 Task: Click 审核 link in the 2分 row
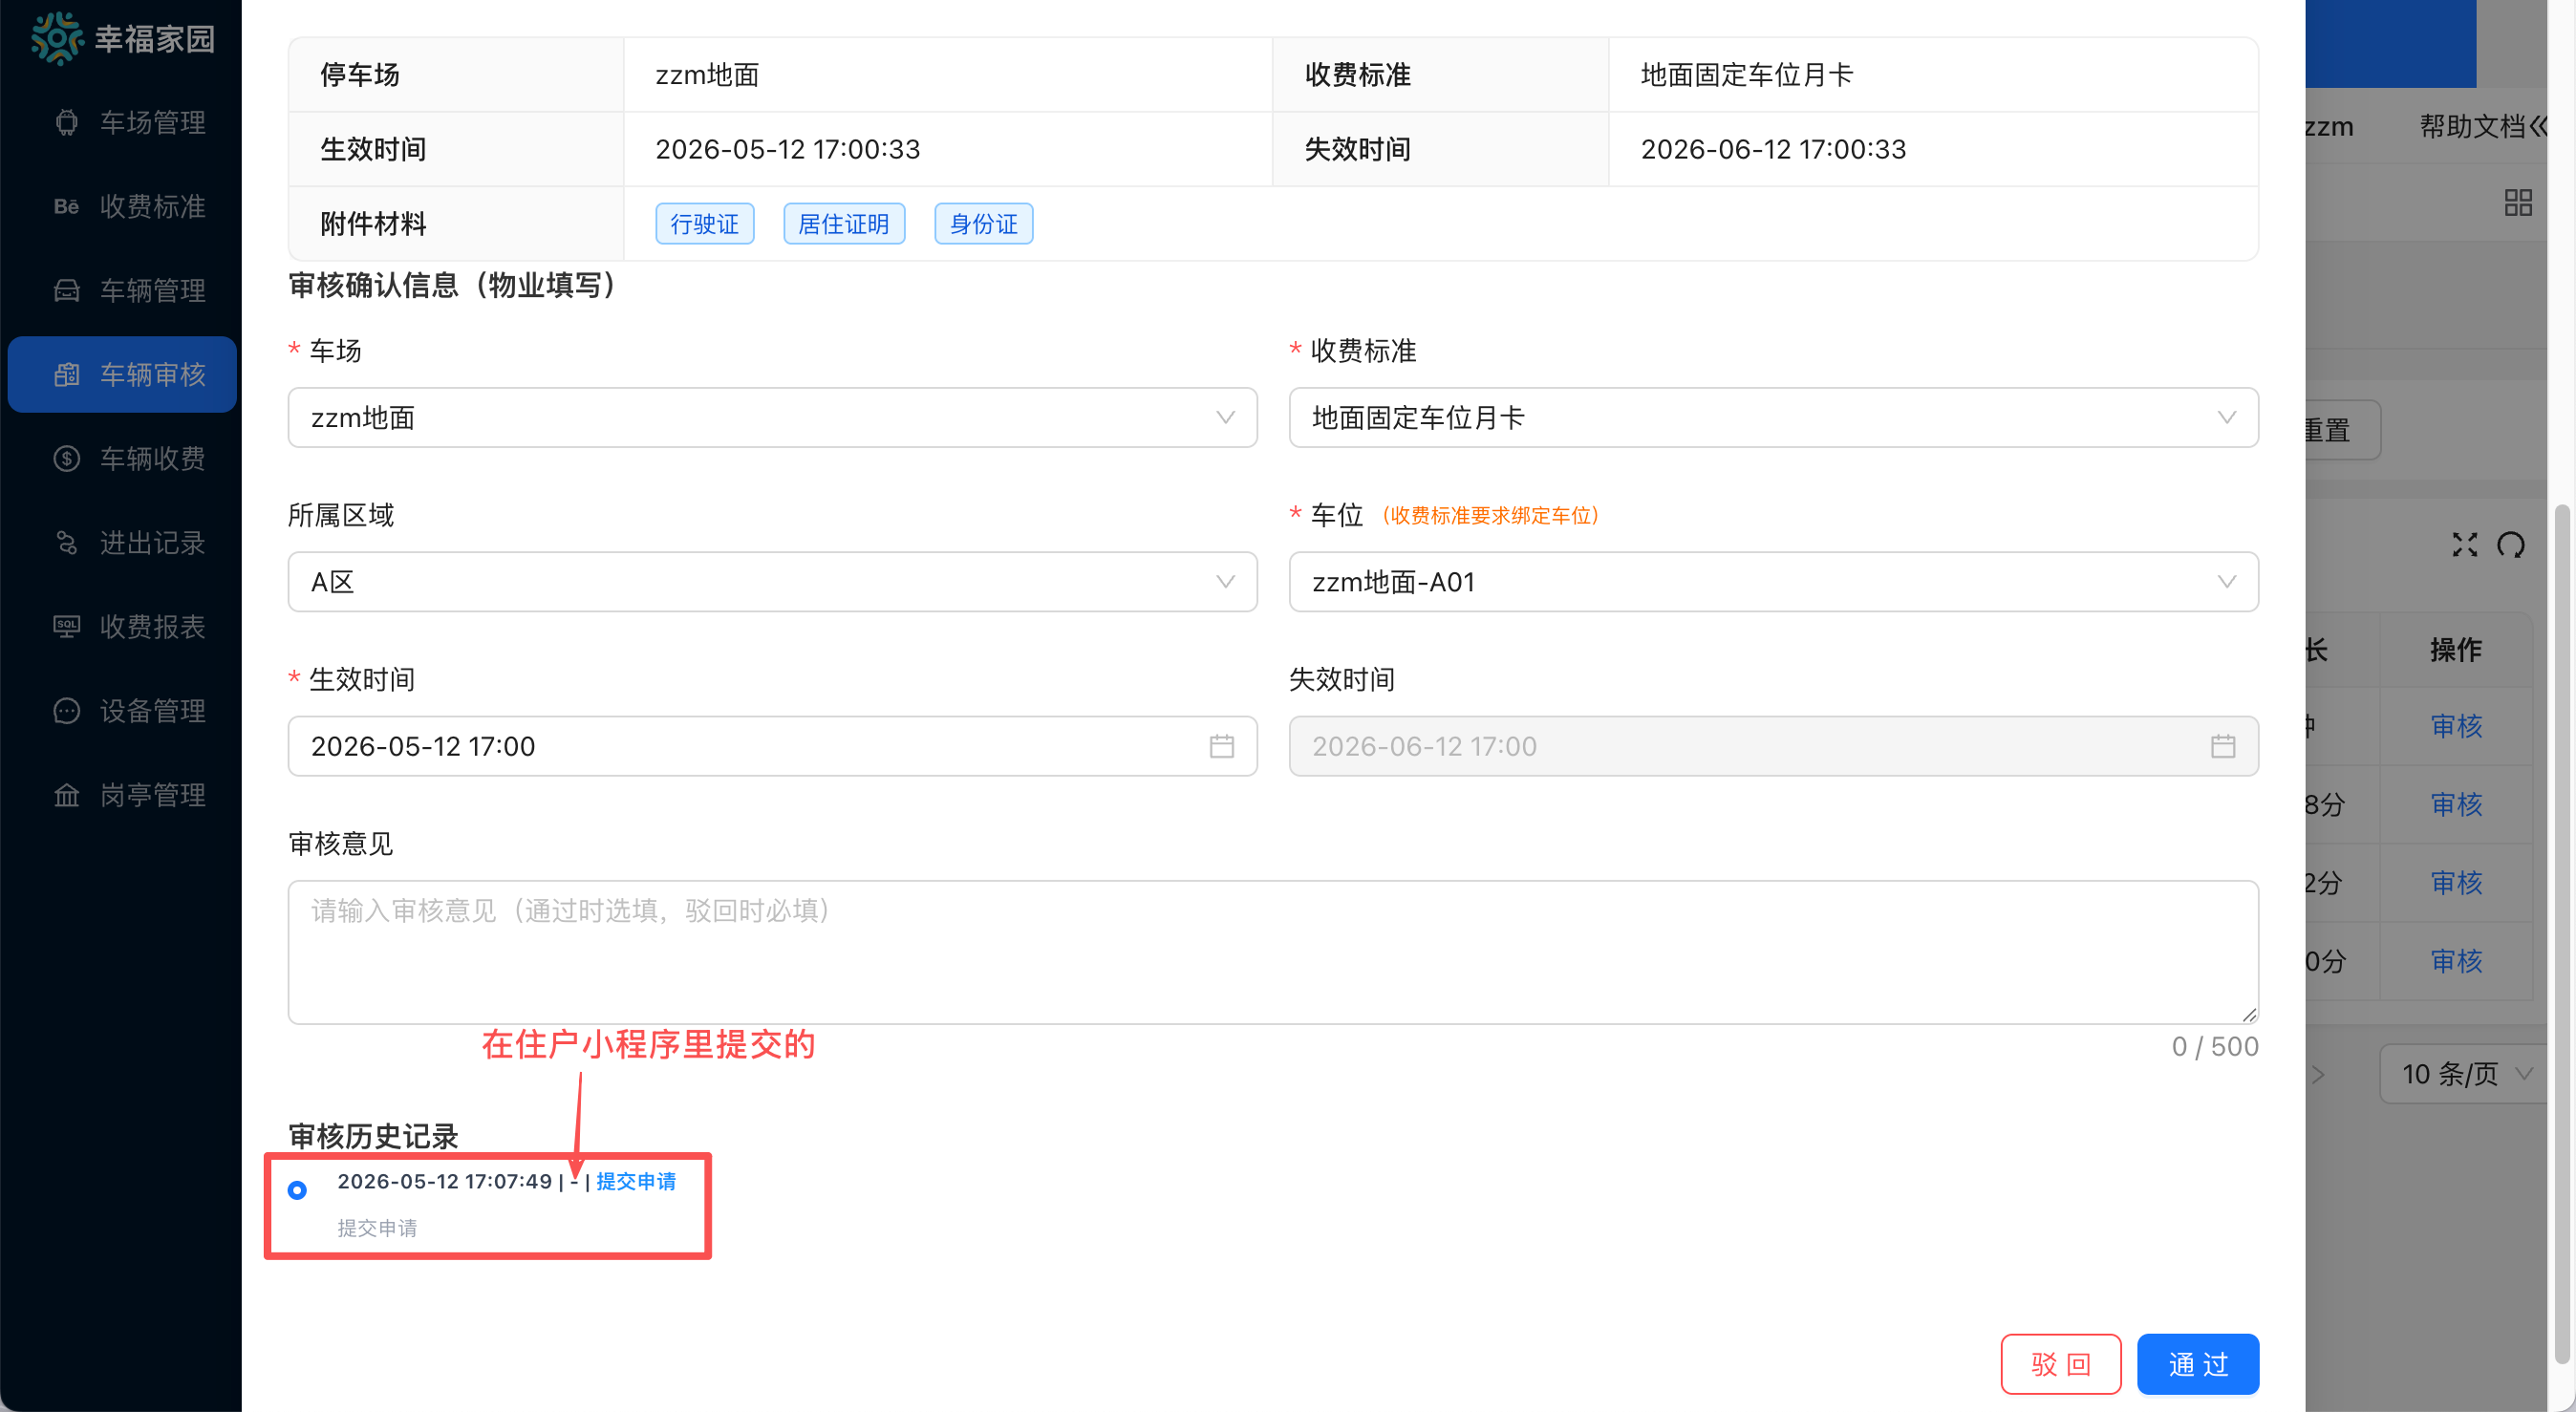coord(2456,881)
